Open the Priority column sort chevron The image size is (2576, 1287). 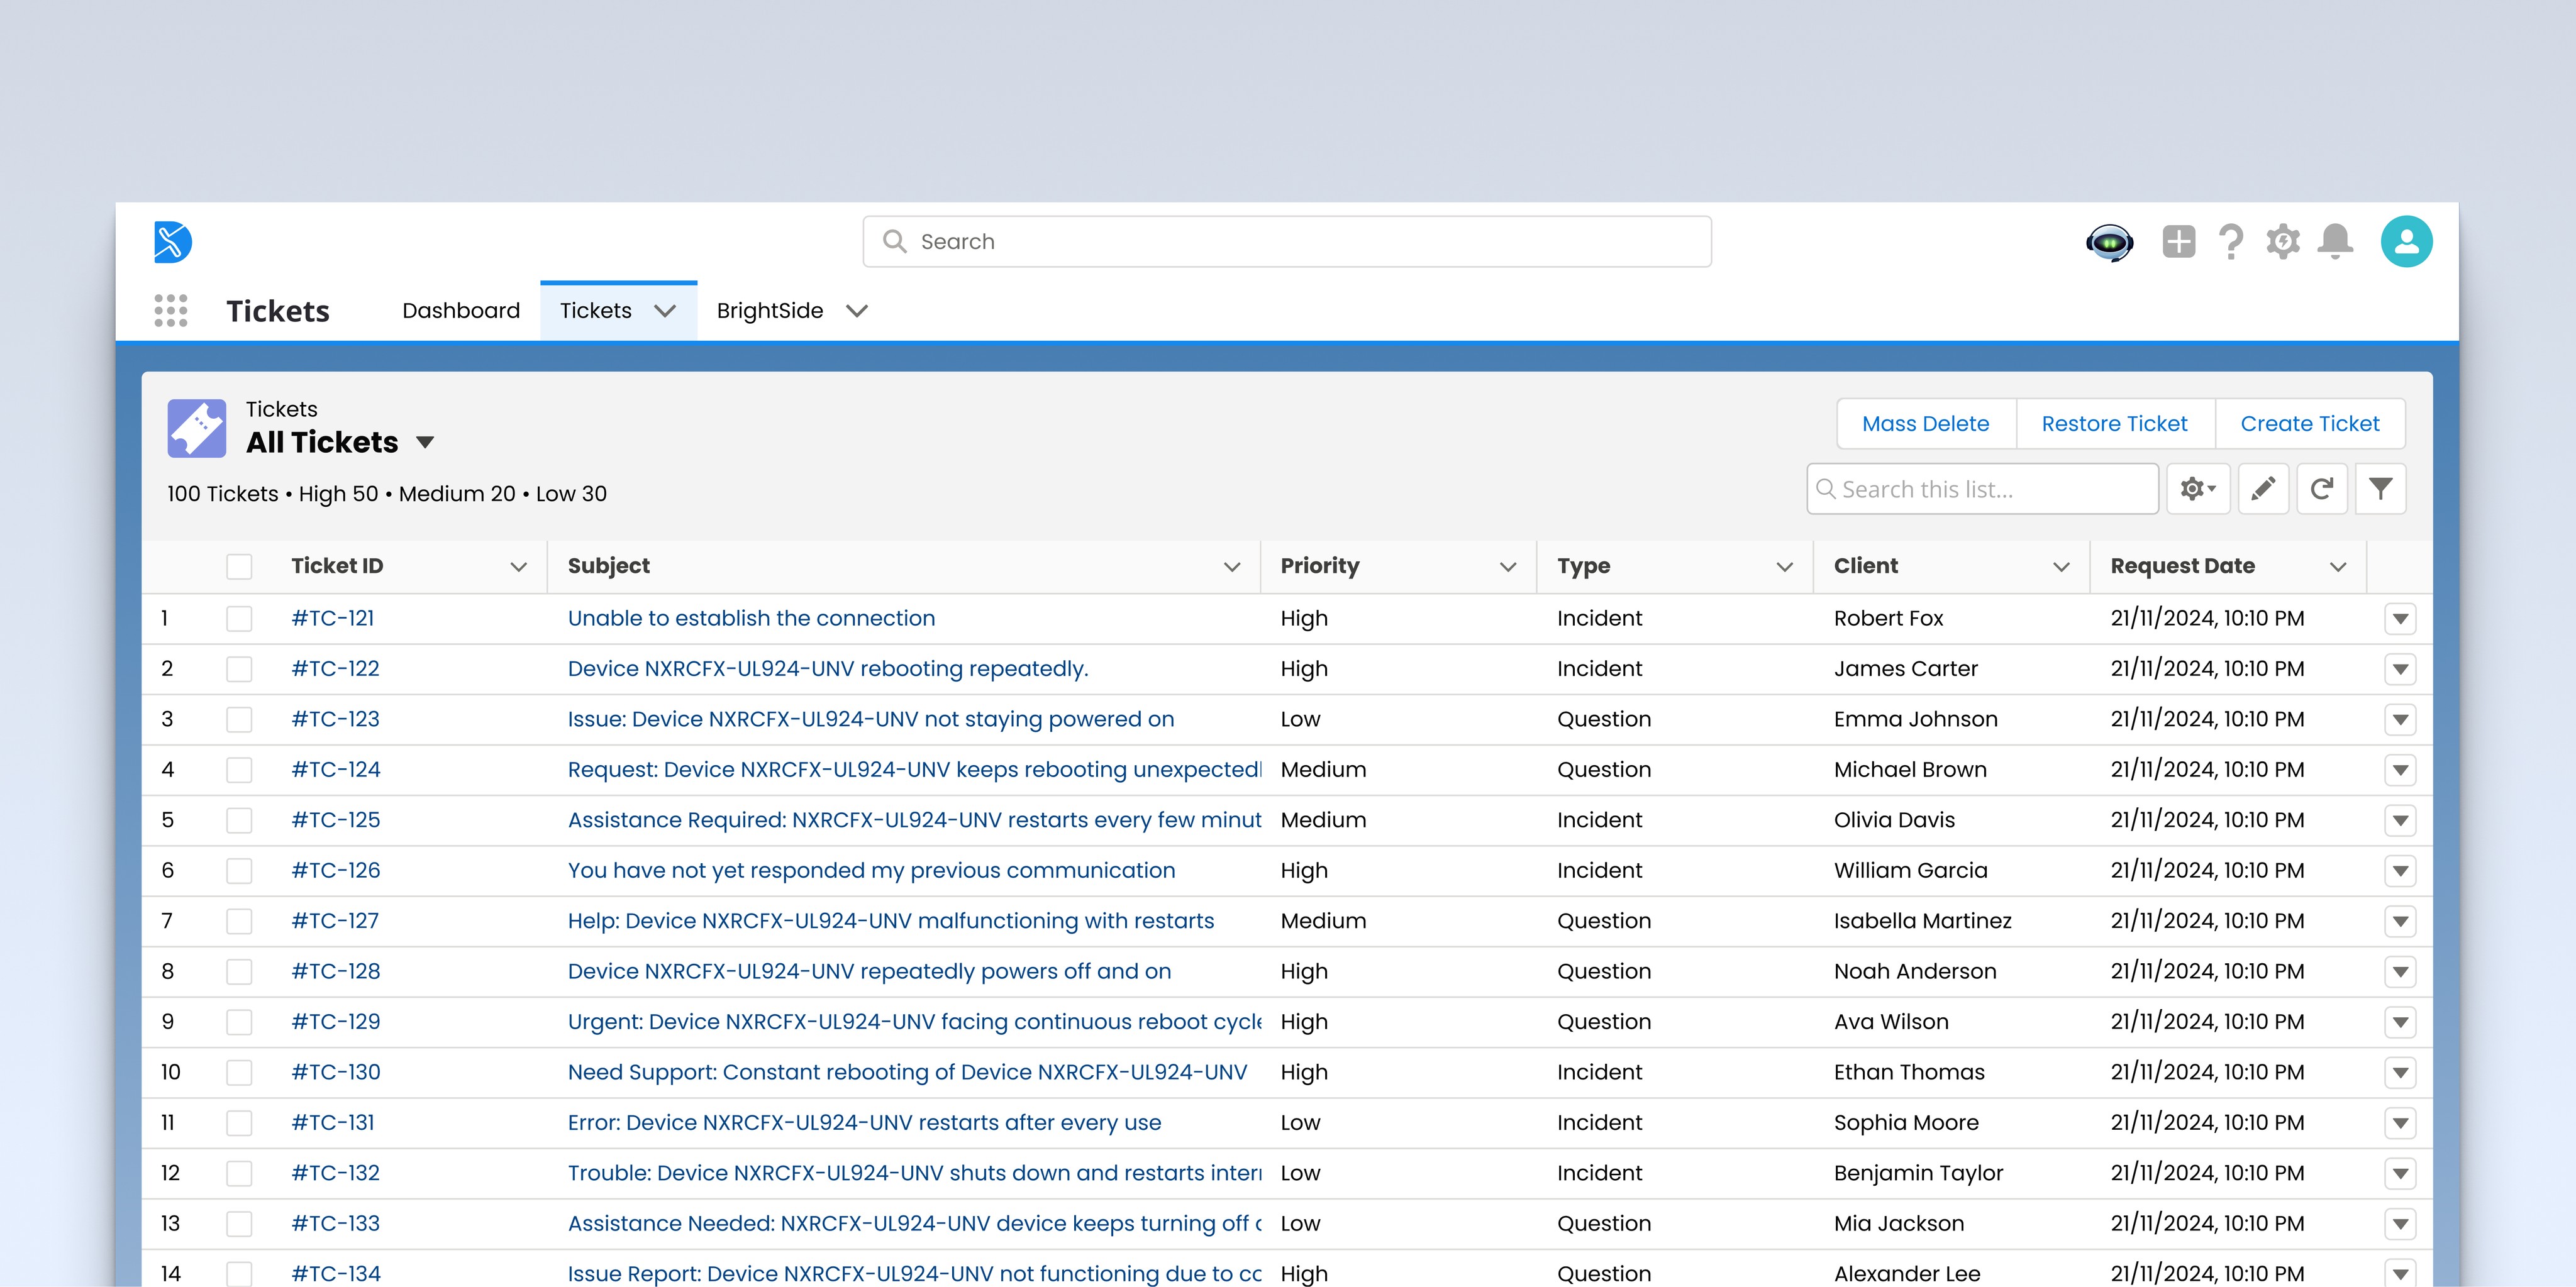[x=1508, y=567]
